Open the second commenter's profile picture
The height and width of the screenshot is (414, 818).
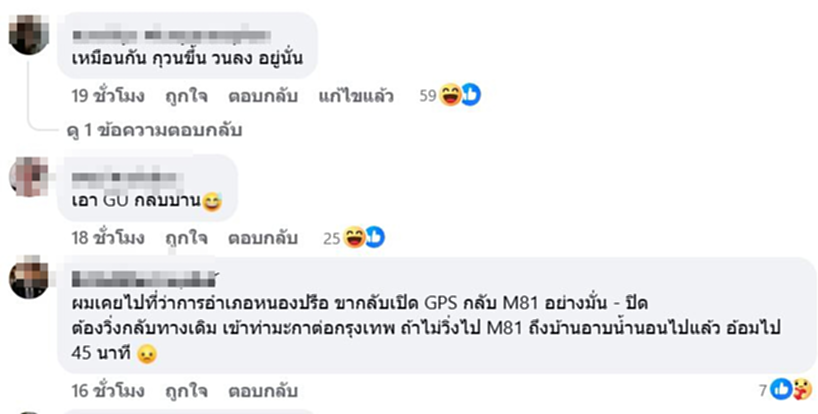point(29,176)
